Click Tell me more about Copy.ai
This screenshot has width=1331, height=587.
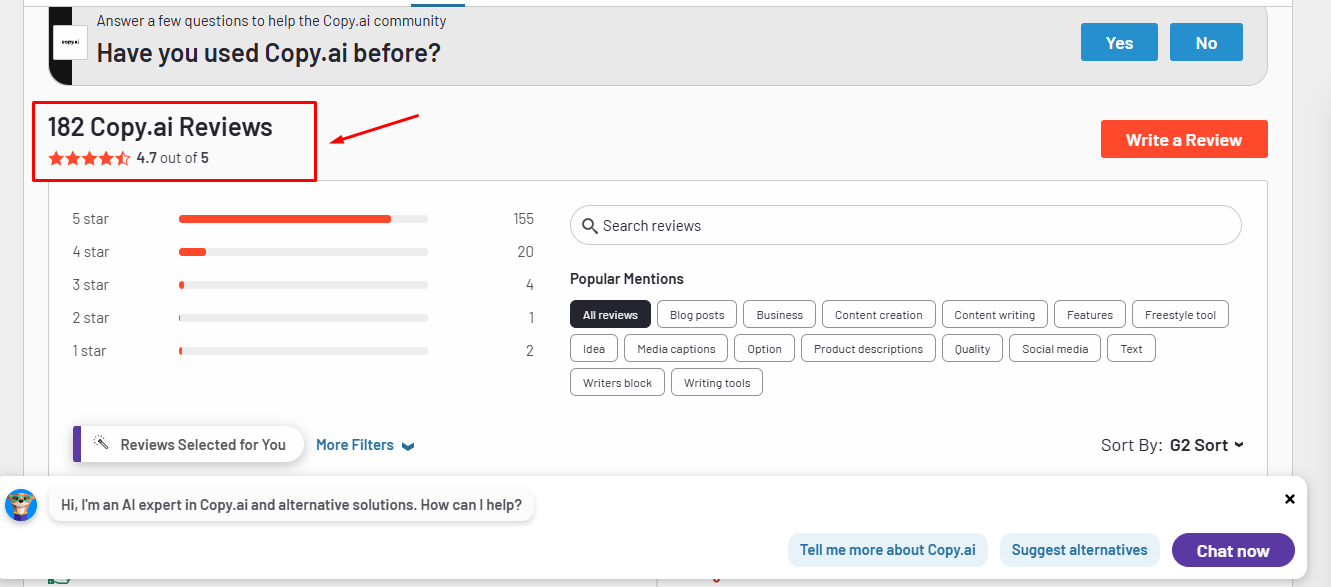[x=888, y=550]
